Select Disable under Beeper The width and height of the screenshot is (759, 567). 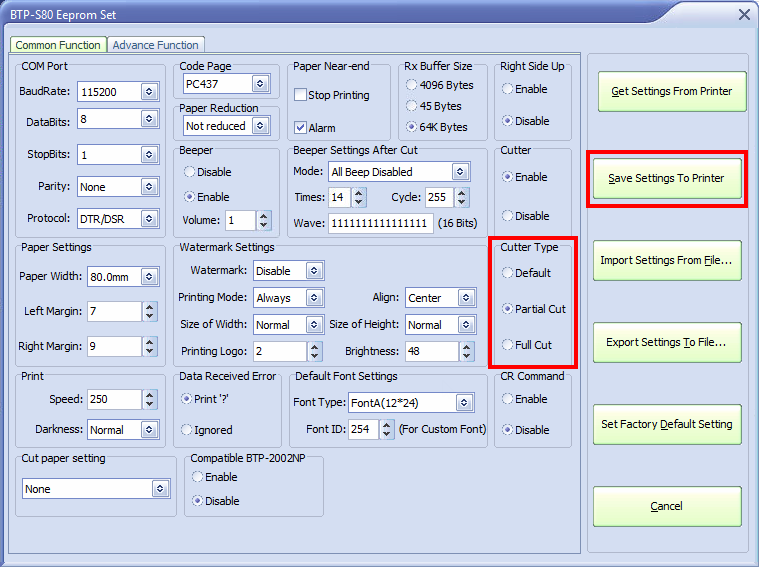click(x=189, y=172)
